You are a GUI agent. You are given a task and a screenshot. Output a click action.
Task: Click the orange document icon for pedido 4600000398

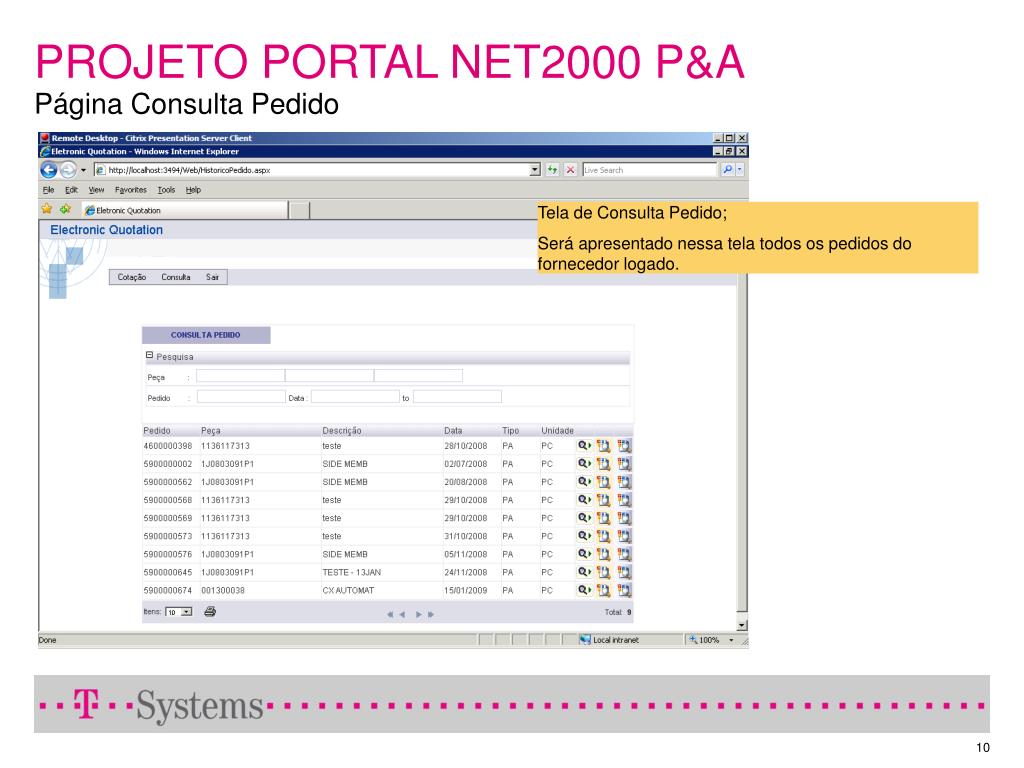point(604,446)
